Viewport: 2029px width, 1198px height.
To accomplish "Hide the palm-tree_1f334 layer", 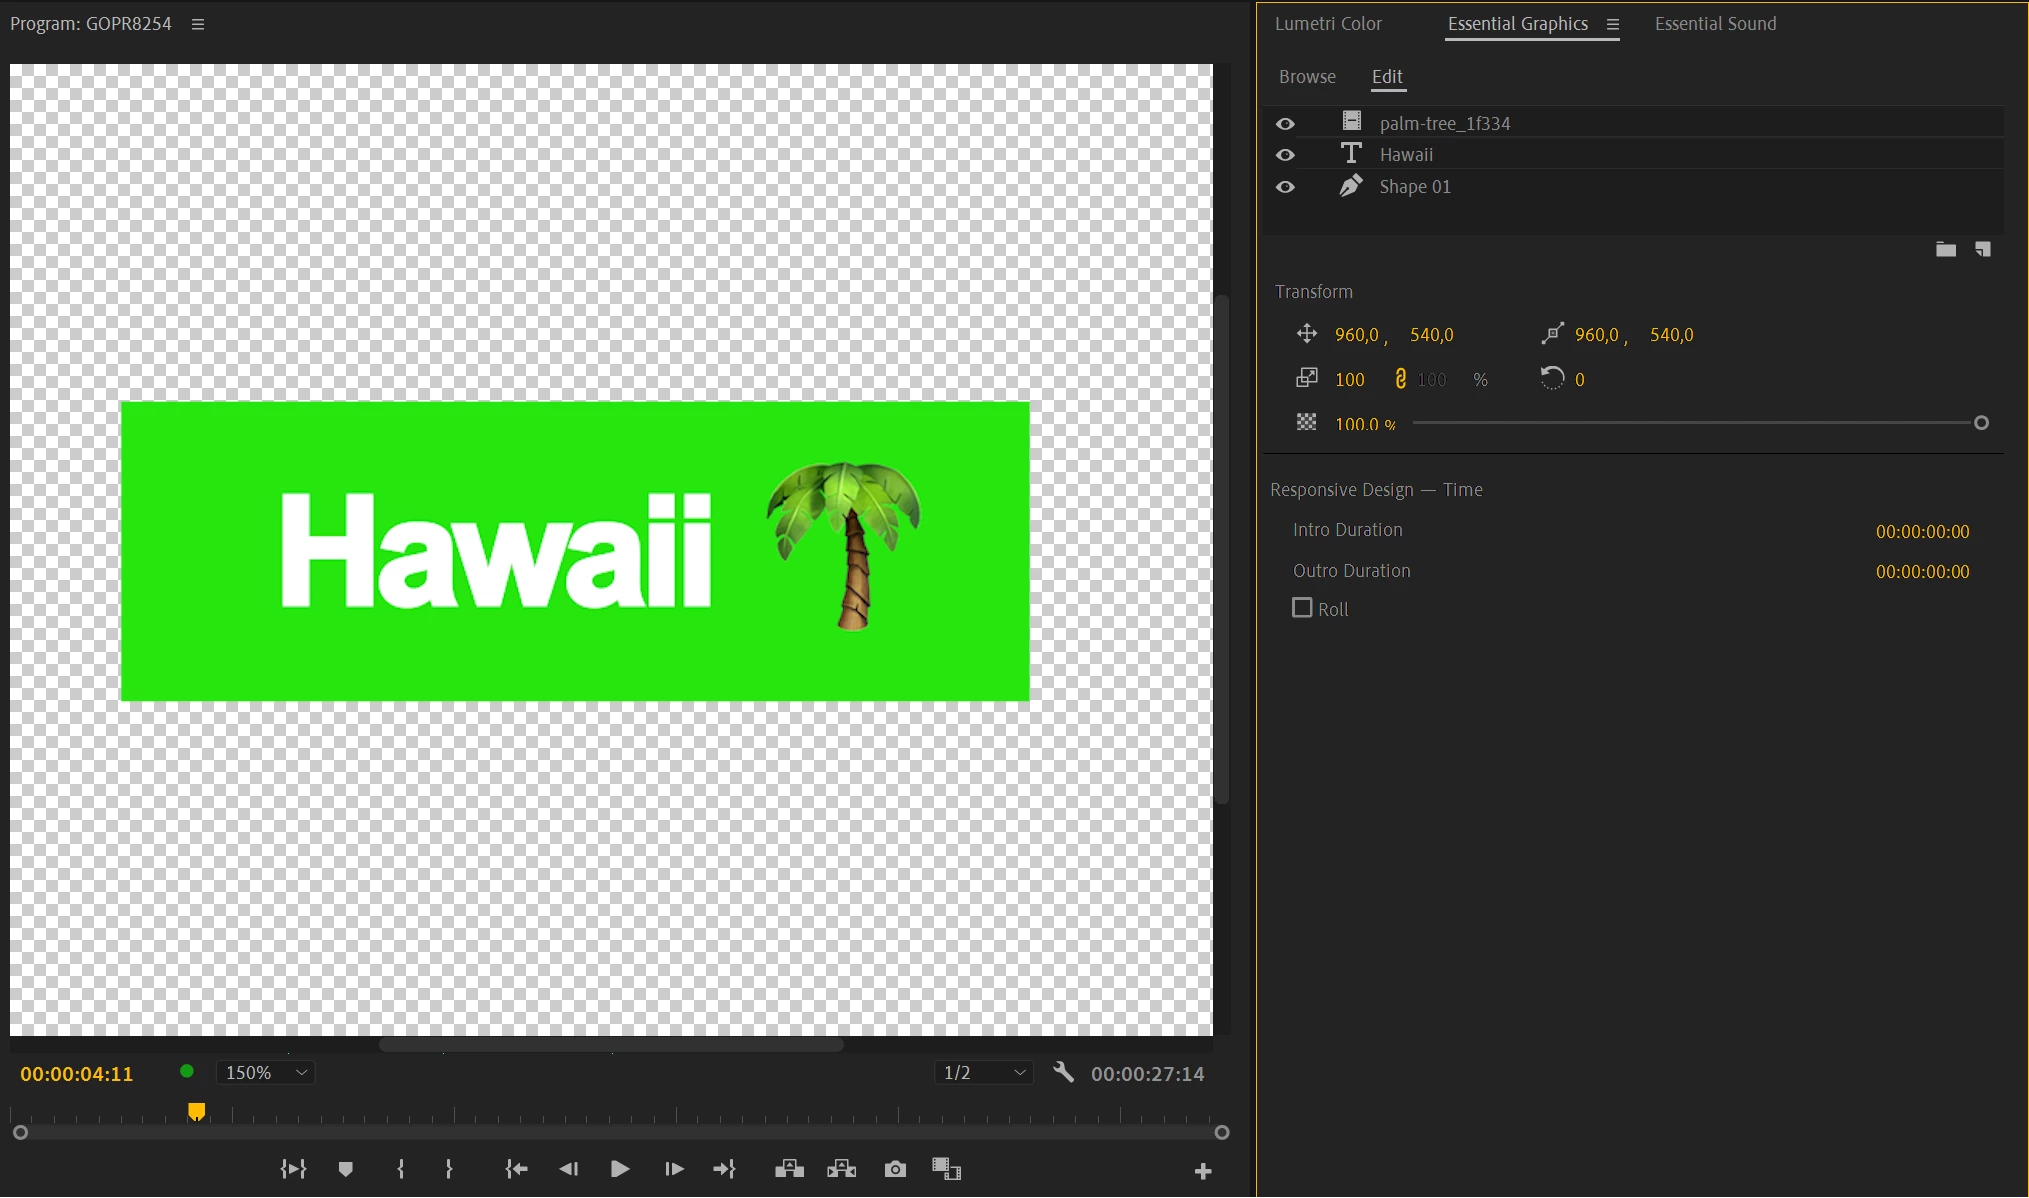I will tap(1285, 123).
